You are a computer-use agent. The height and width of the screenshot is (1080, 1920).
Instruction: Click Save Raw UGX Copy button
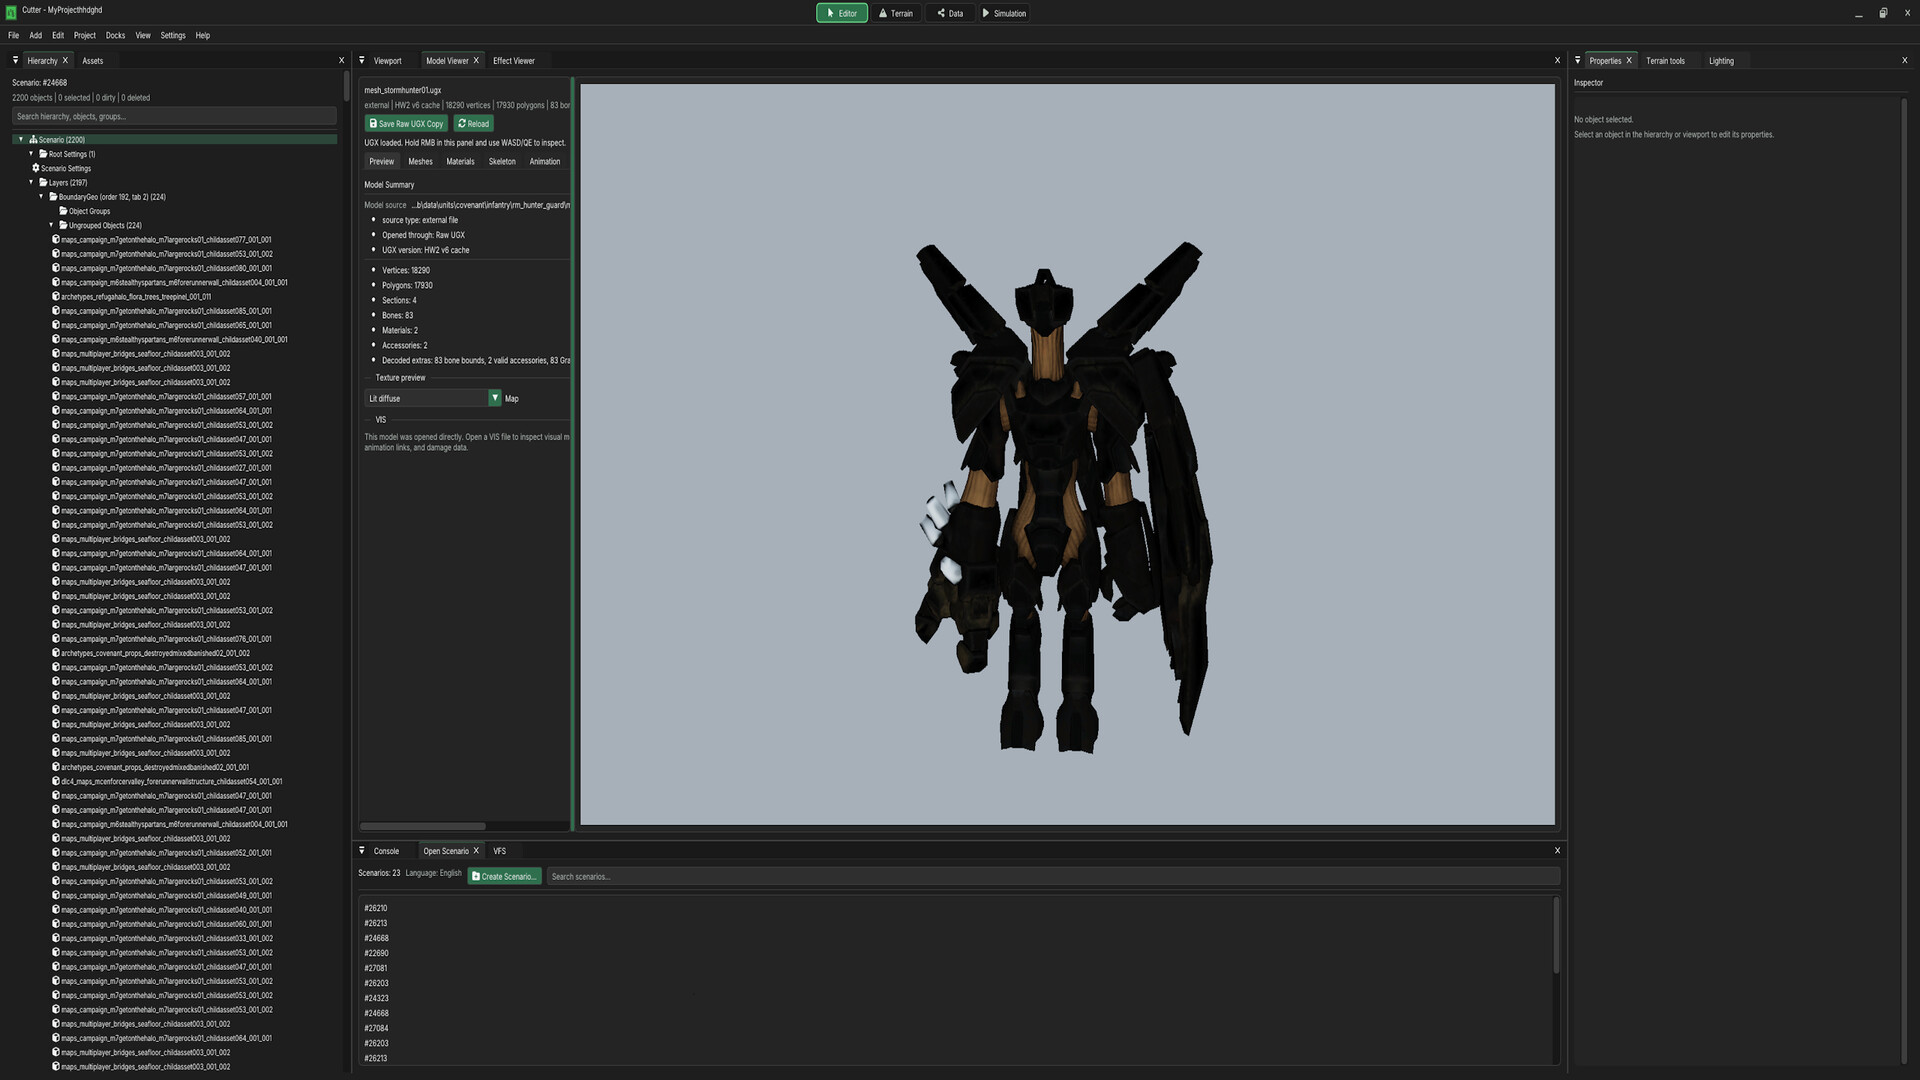pos(407,124)
